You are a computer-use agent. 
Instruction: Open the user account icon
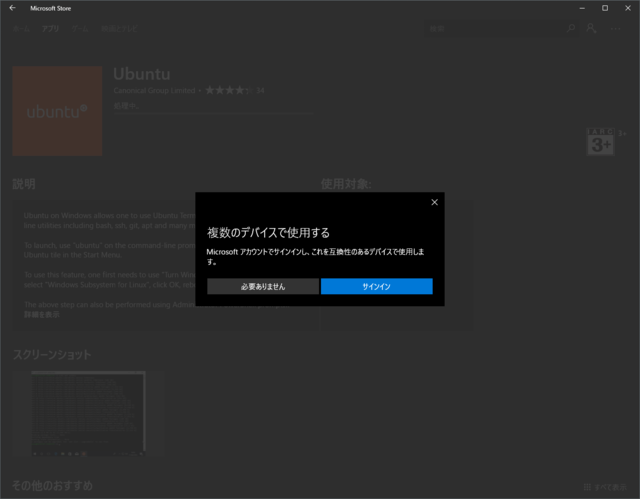[x=591, y=28]
